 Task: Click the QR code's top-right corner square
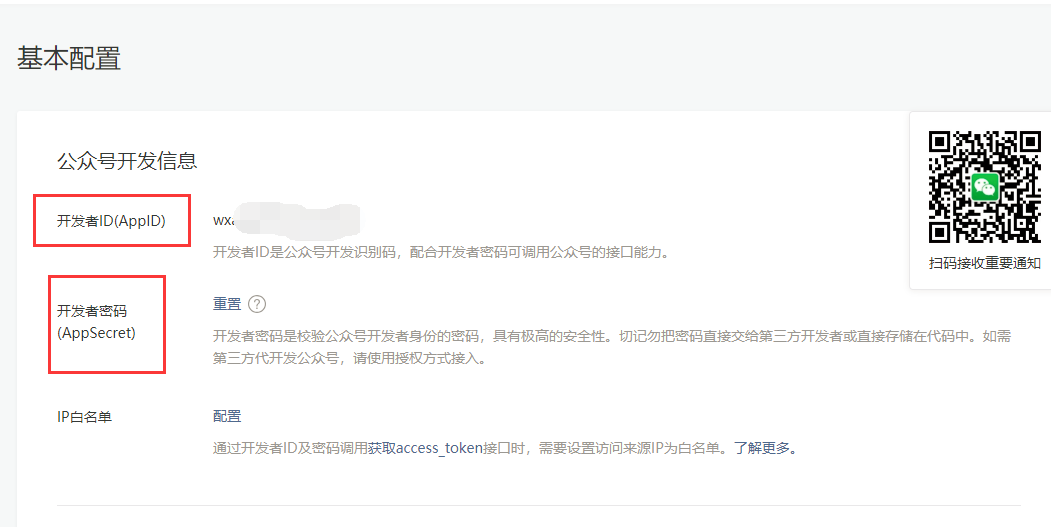pyautogui.click(x=1028, y=144)
